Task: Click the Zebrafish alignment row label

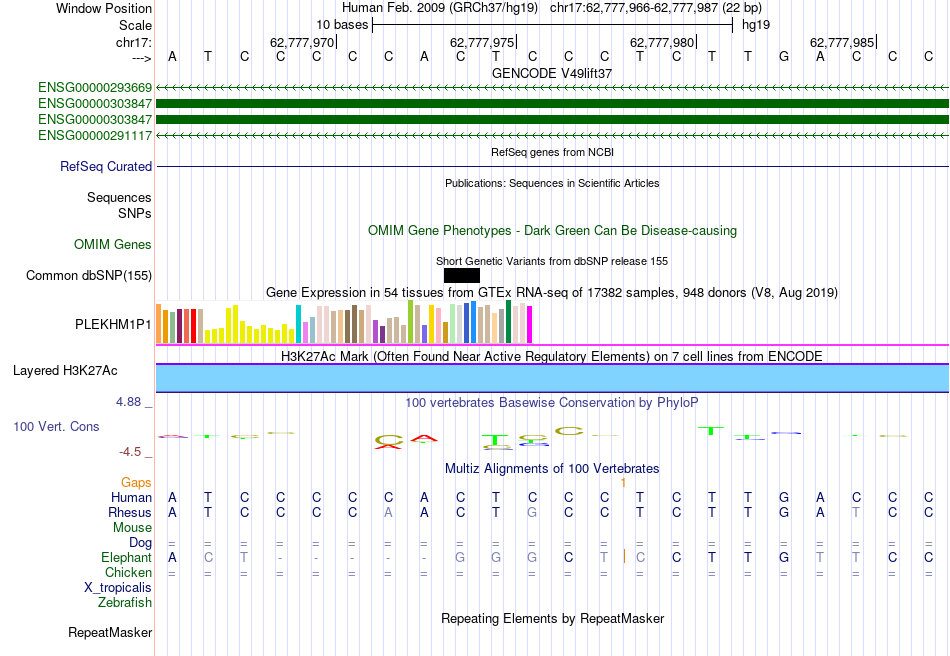Action: pyautogui.click(x=125, y=603)
